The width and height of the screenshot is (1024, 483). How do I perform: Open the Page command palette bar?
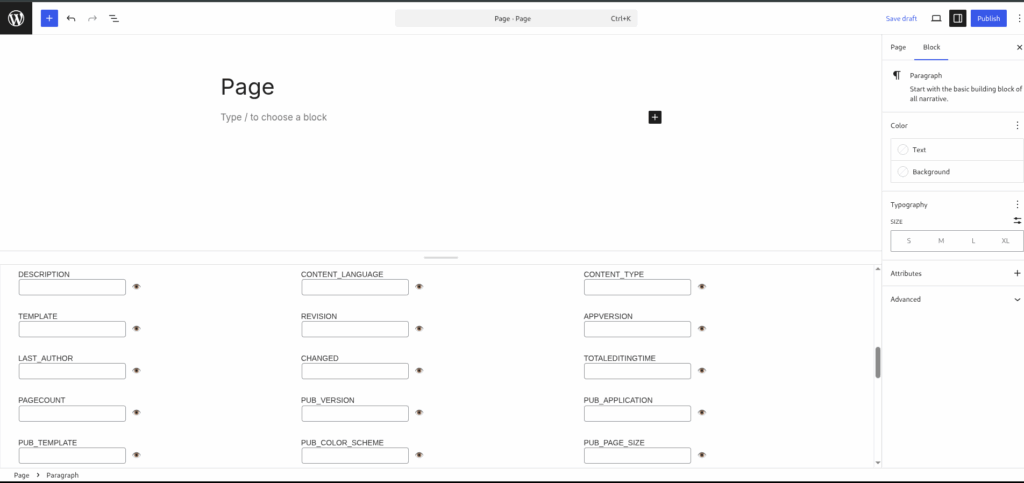(516, 18)
